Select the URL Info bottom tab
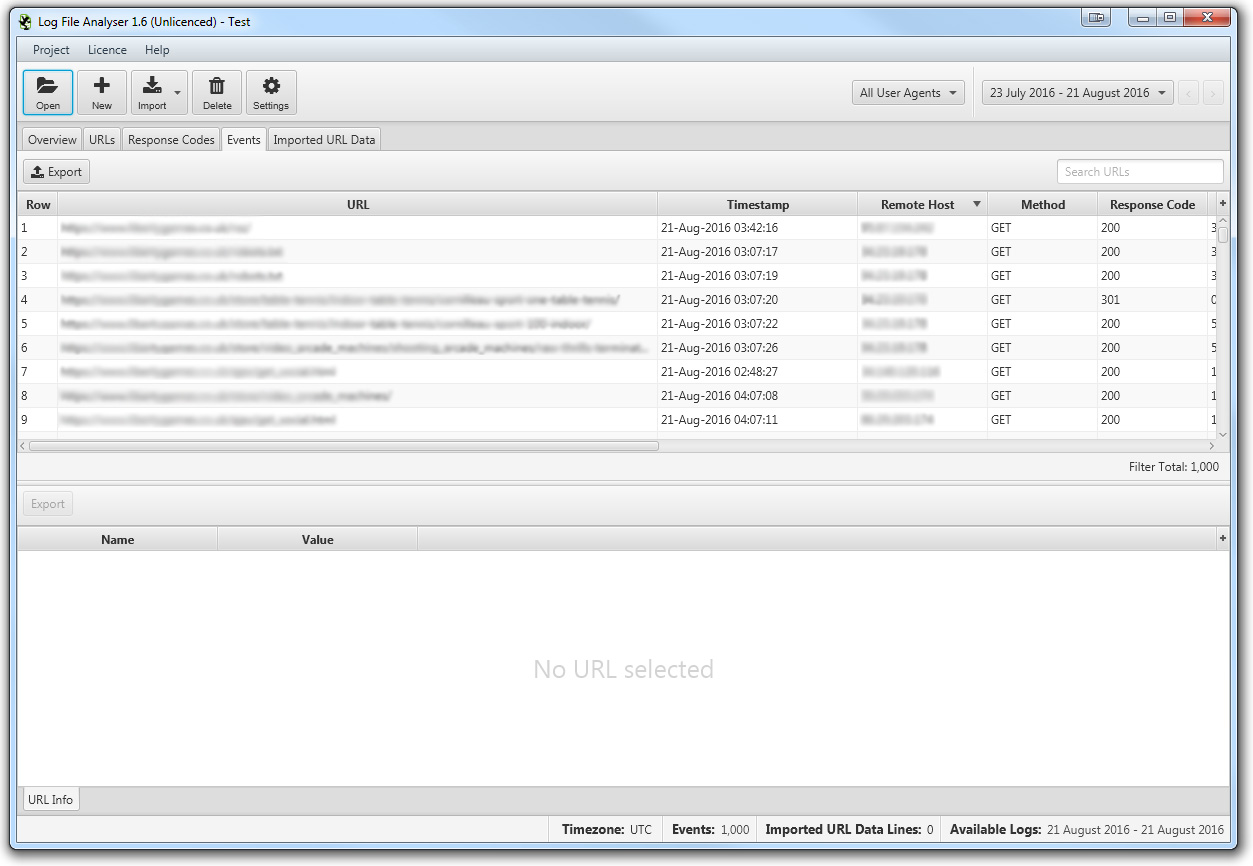This screenshot has height=866, width=1253. [50, 800]
